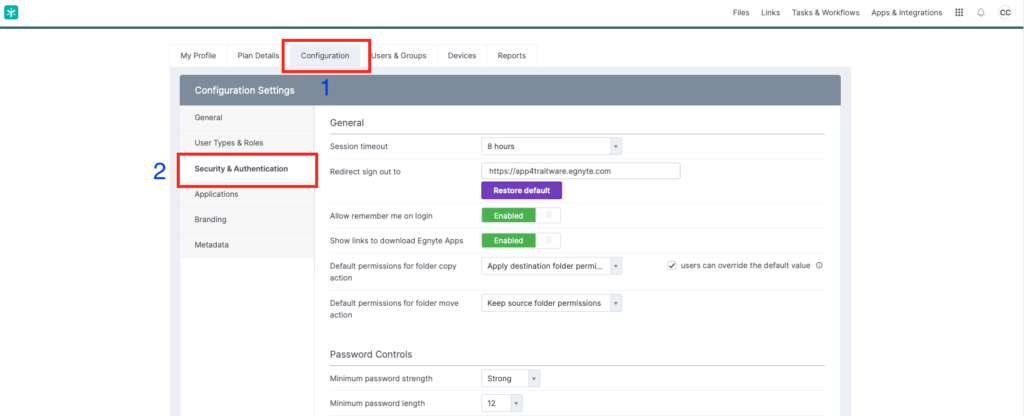Open folder move action permissions dropdown
1024x416 pixels.
[x=551, y=303]
